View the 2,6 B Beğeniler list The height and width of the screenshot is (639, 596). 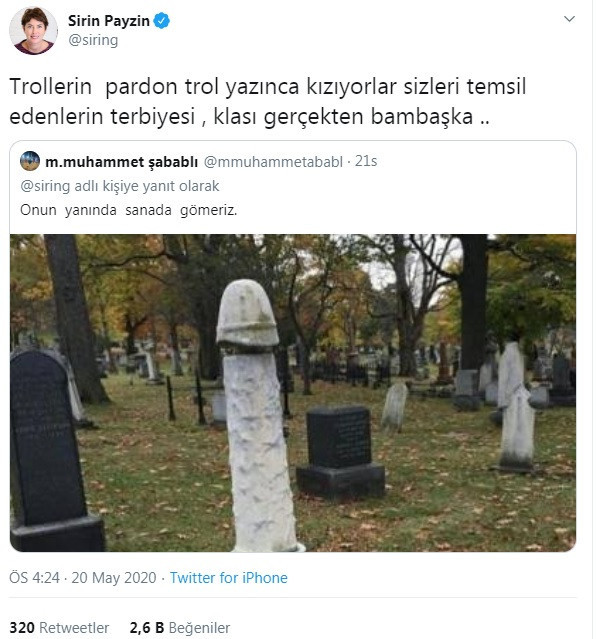point(180,628)
